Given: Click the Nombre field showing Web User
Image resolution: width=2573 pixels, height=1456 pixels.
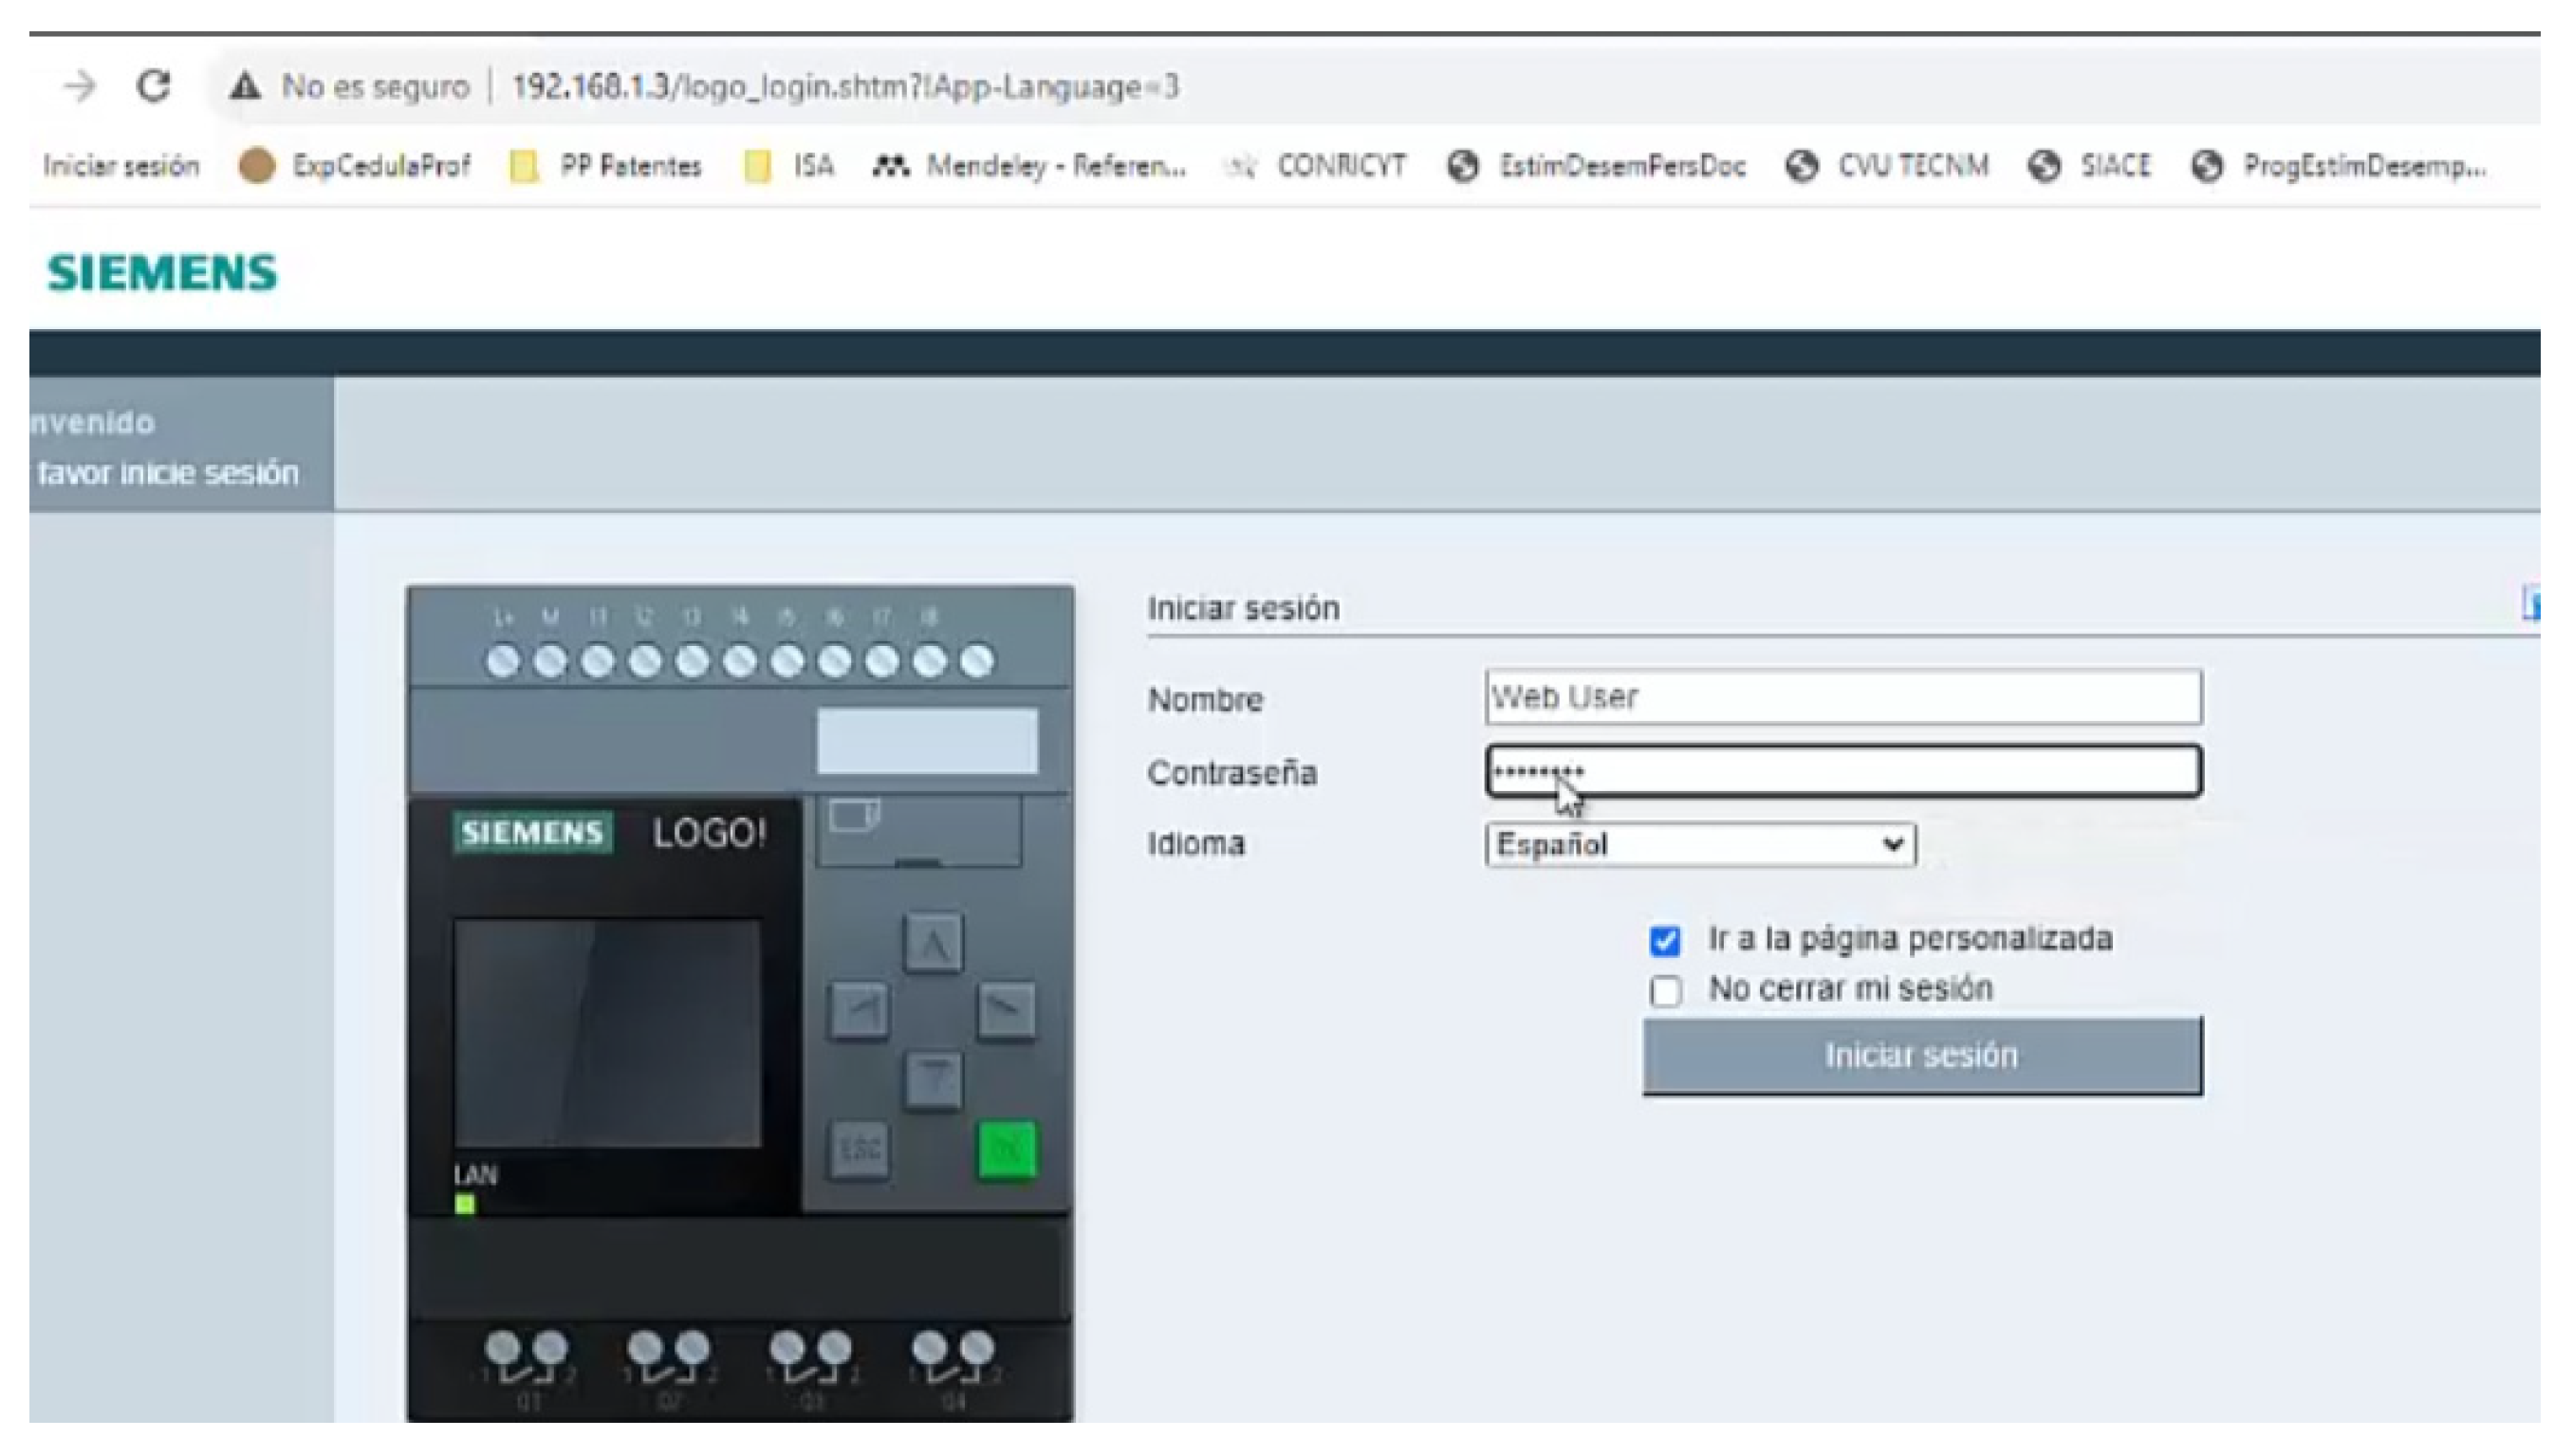Looking at the screenshot, I should [x=1843, y=697].
